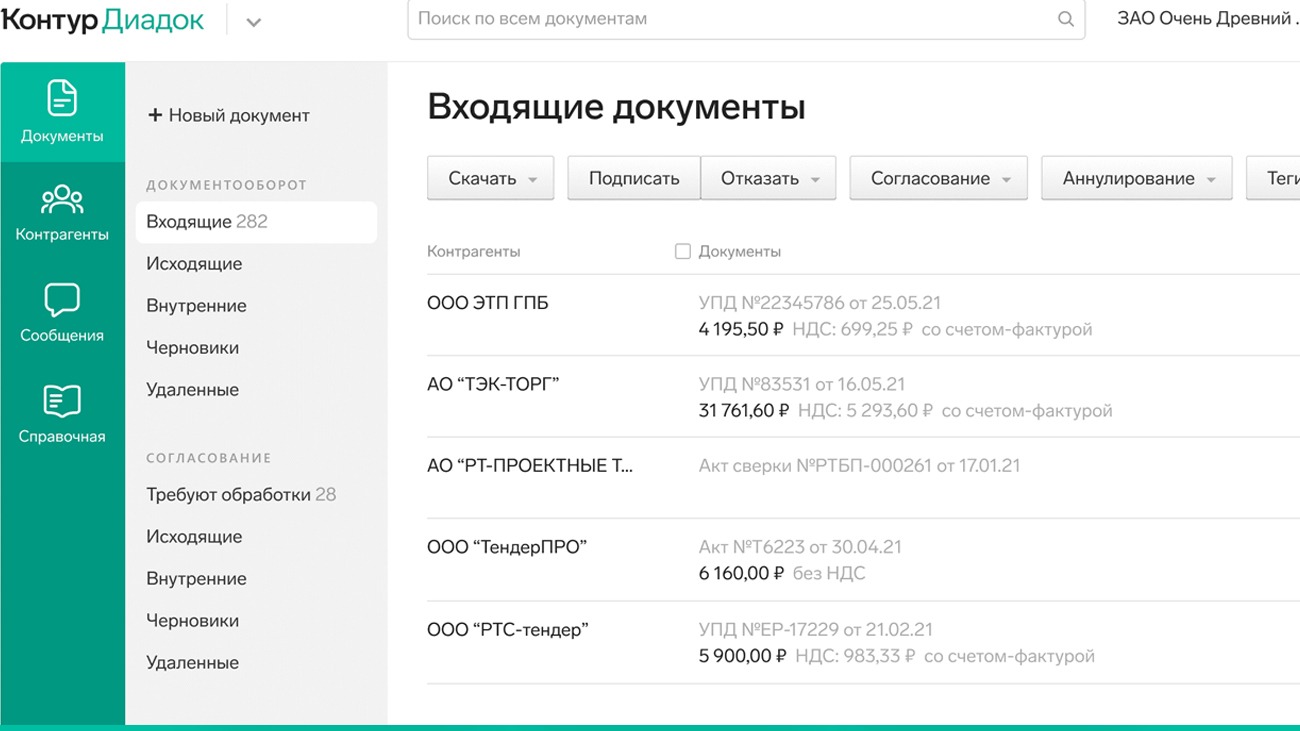Open the Справочная book icon
Screen dimensions: 1300x731
point(62,401)
